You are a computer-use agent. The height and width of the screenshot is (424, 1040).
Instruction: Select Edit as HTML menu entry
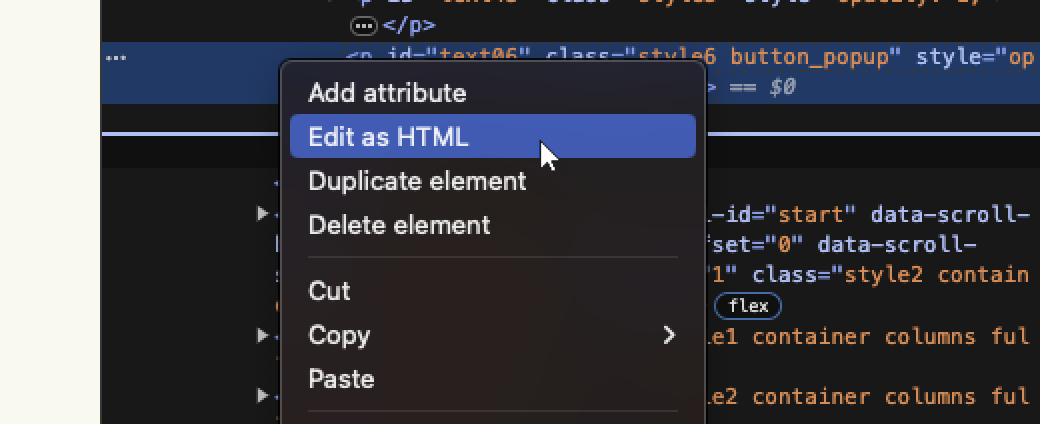(388, 137)
